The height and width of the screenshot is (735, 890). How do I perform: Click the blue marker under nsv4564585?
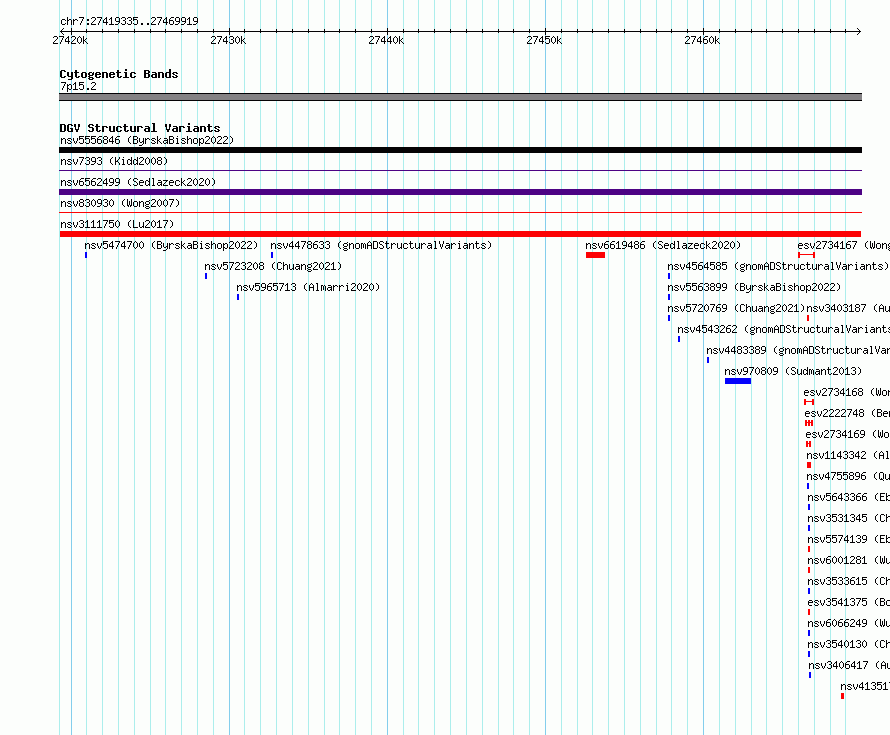coord(669,276)
